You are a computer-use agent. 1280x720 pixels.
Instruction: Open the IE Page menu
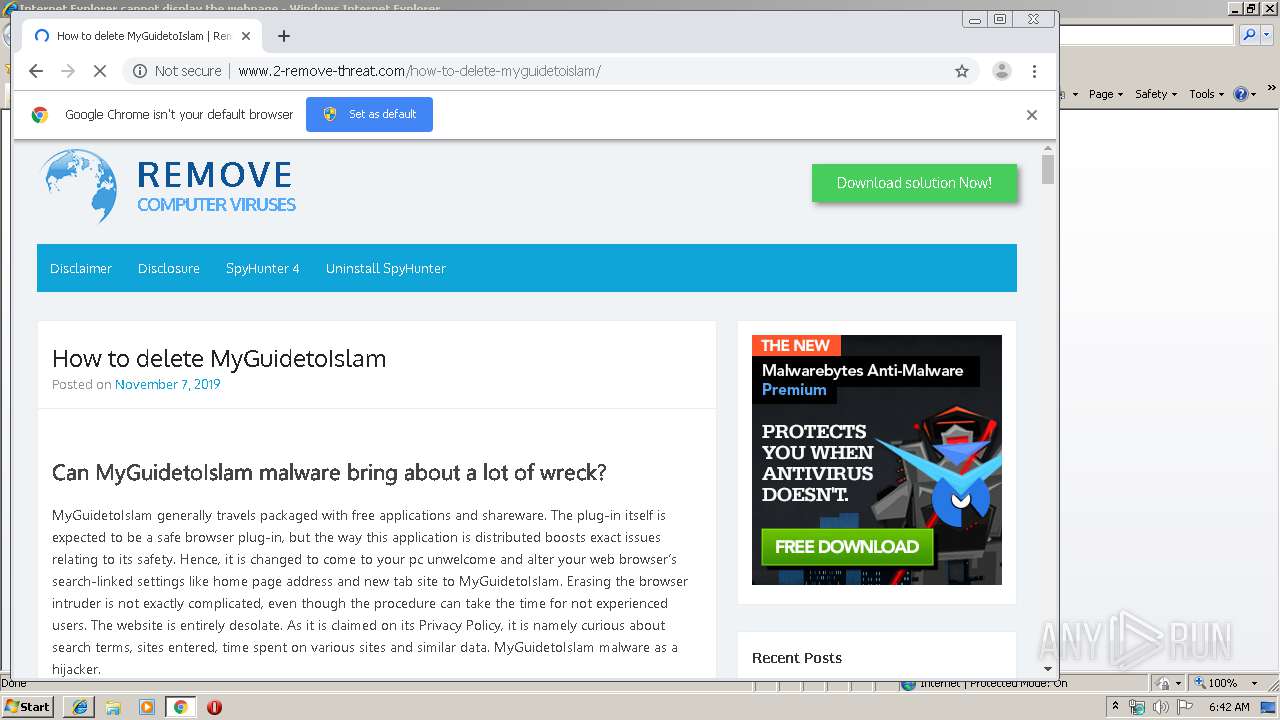click(x=1105, y=94)
